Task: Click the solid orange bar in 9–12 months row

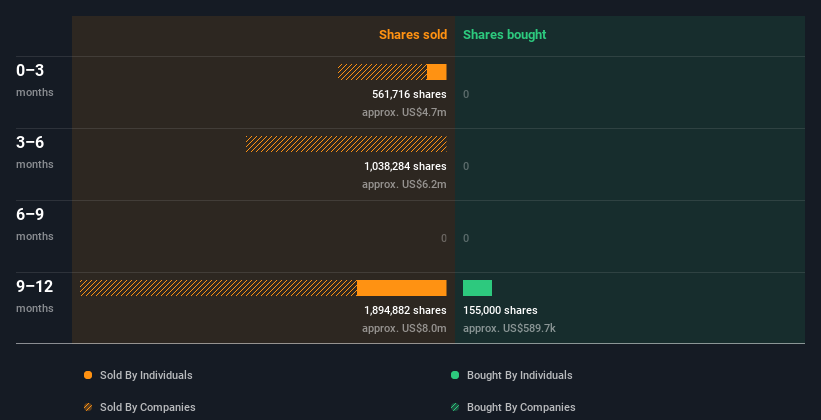Action: pos(402,288)
